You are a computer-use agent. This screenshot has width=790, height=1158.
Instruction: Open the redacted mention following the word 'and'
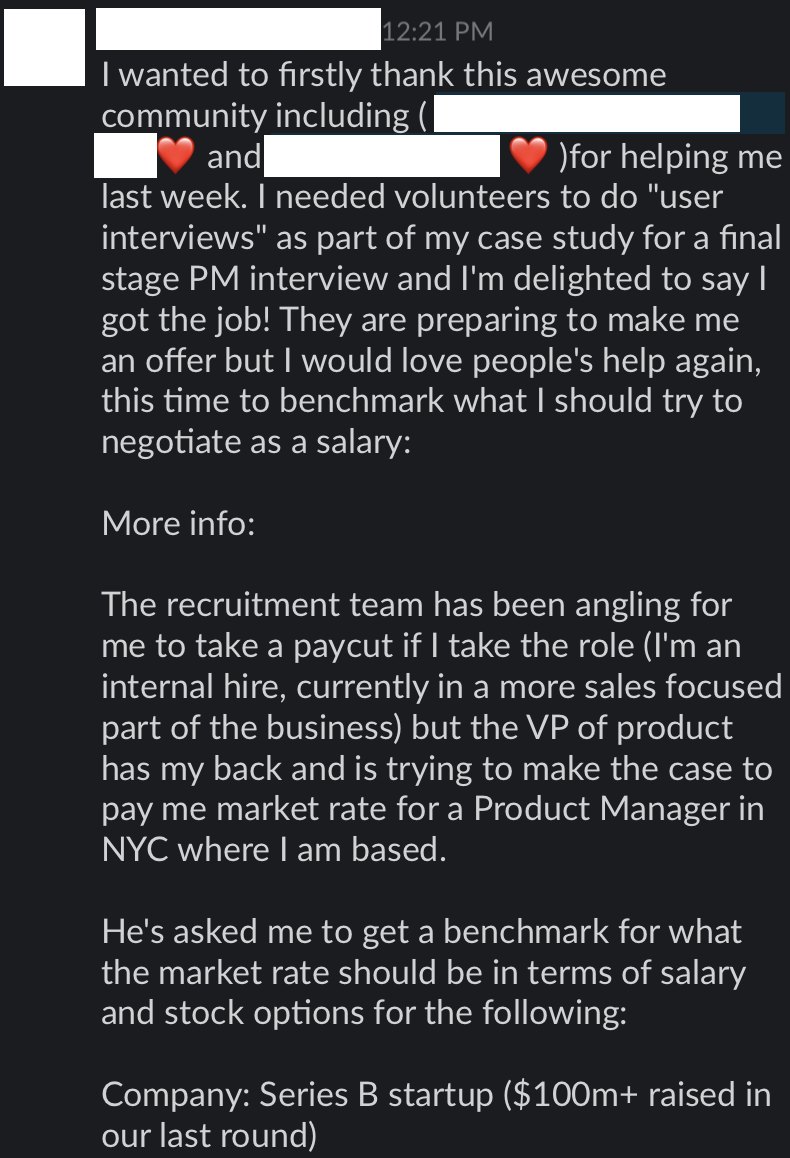point(382,156)
